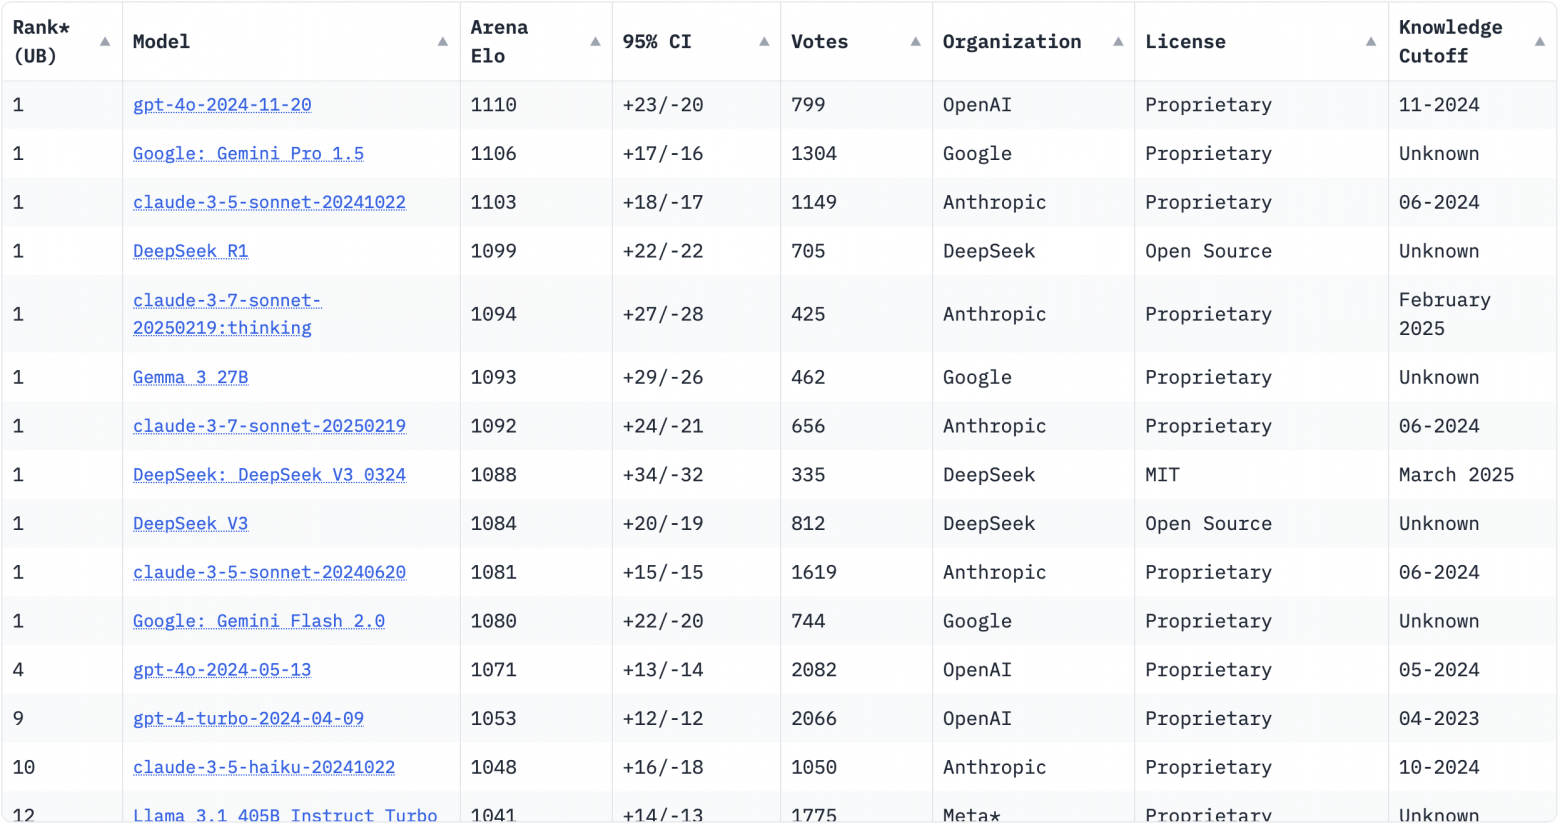Click the Votes column sort arrow

(915, 42)
